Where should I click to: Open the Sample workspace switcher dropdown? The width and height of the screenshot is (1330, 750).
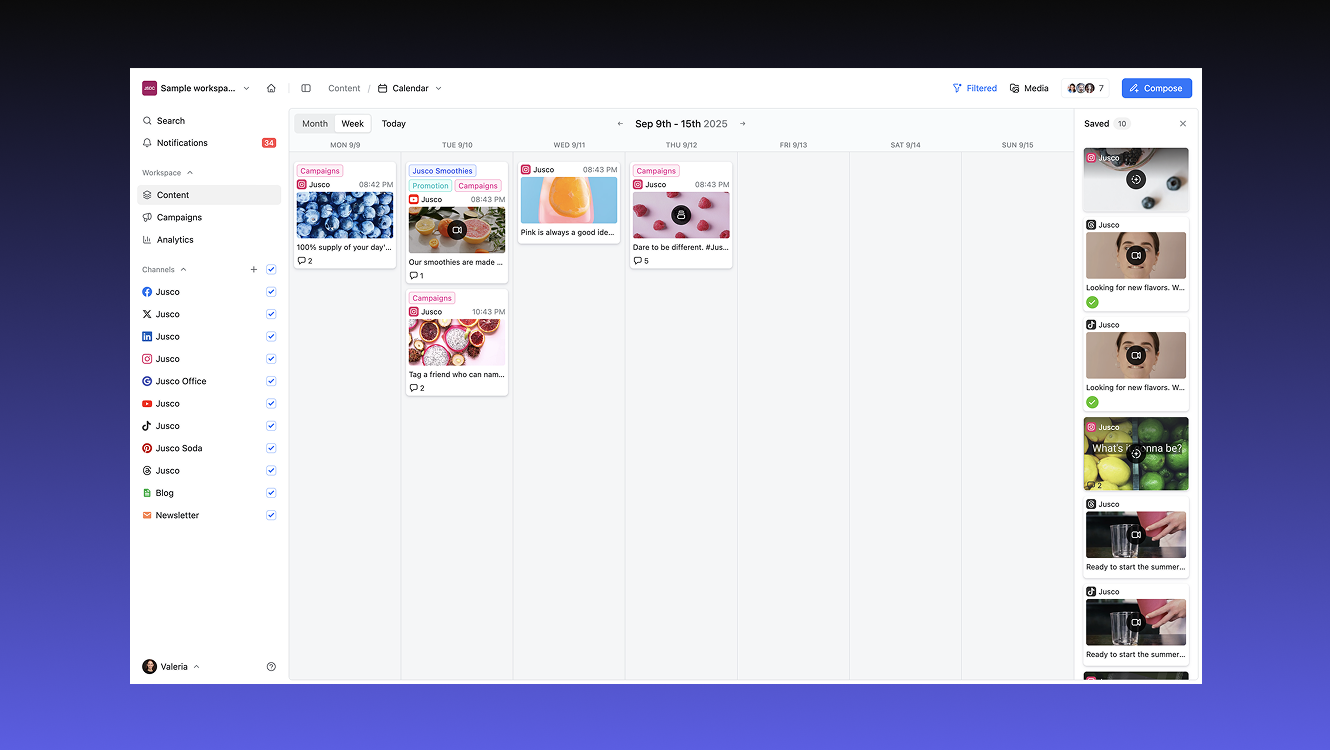[x=196, y=88]
